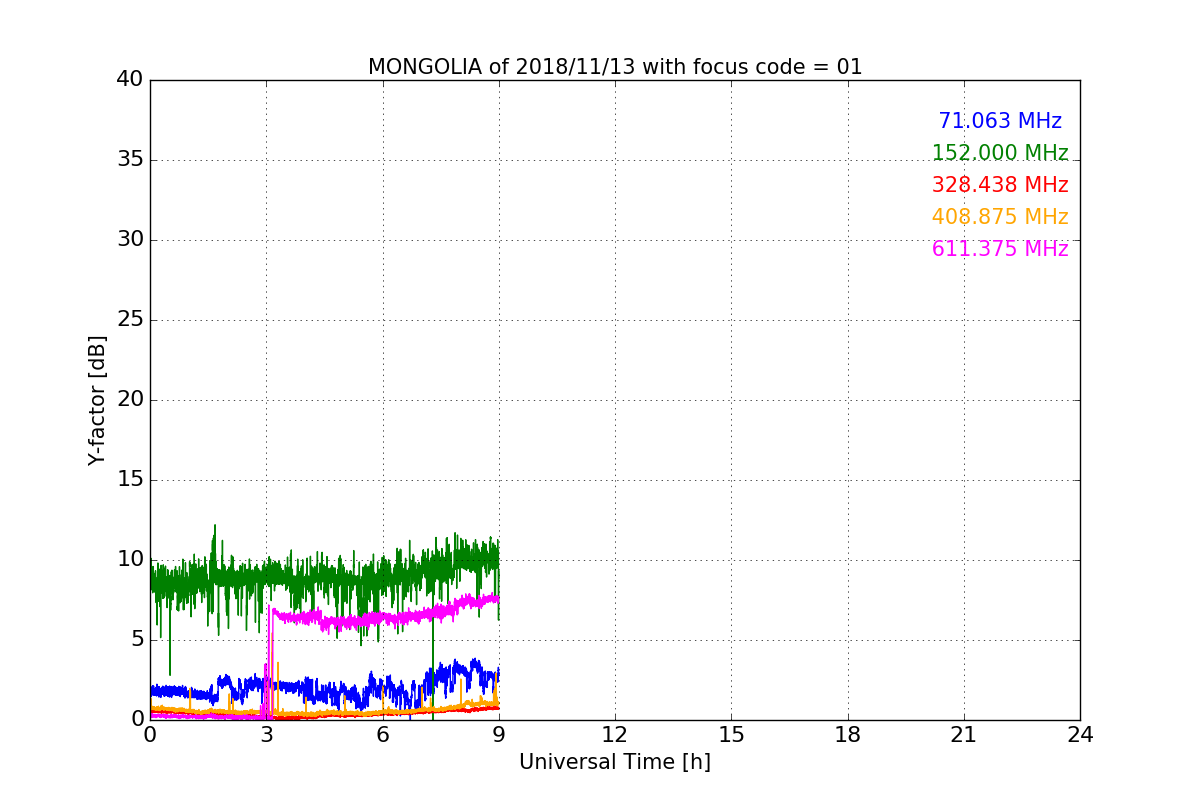Click the x-axis tick value 18
This screenshot has height=800, width=1200.
click(848, 735)
